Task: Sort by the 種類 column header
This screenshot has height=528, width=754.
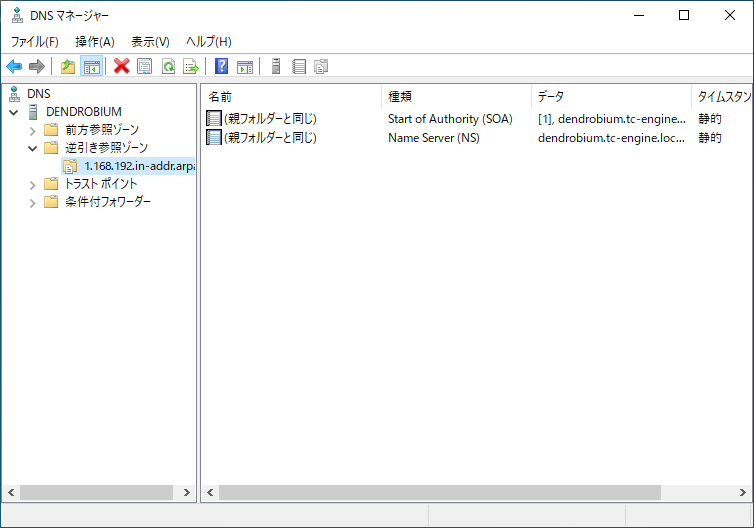Action: [456, 97]
